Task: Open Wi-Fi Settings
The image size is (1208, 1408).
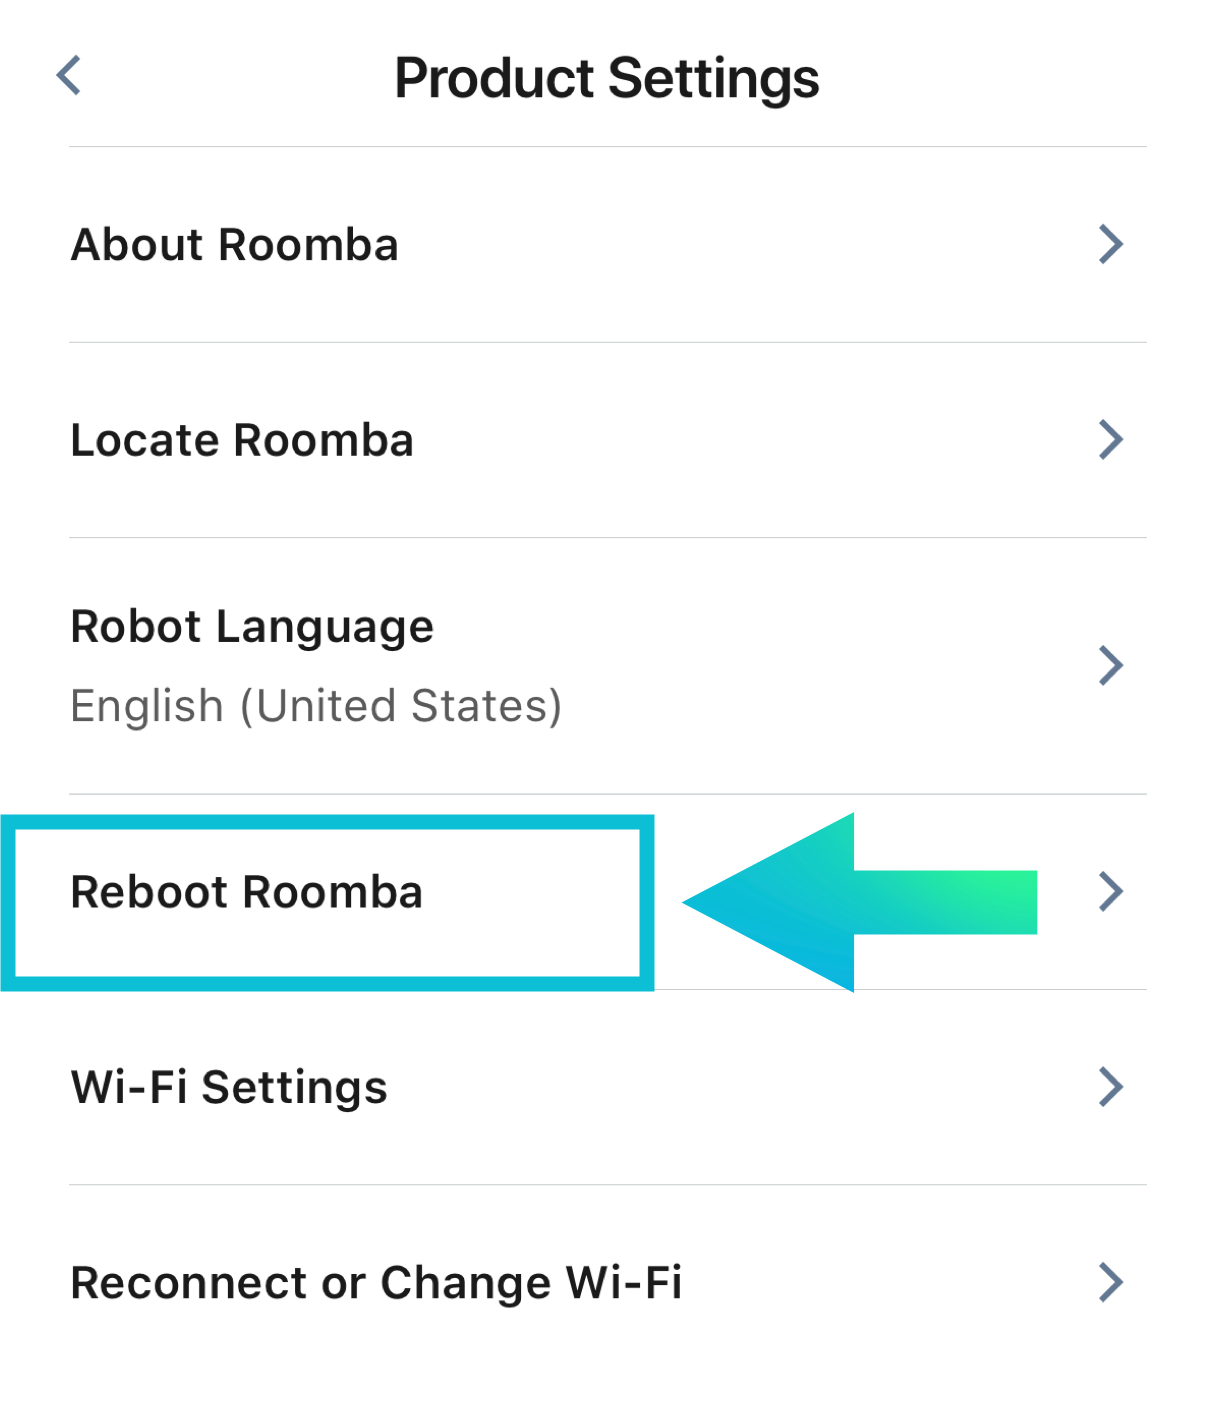Action: tap(229, 1087)
